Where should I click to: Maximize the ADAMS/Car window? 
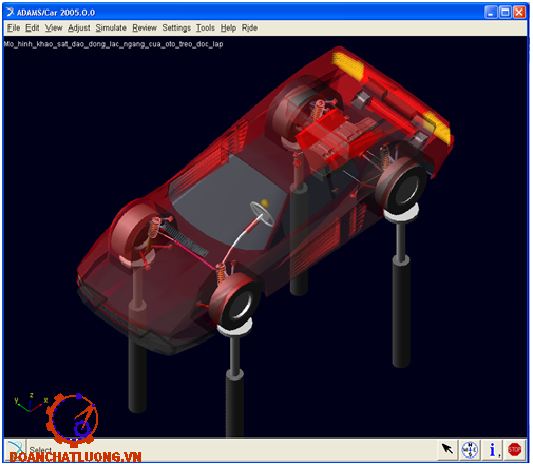point(505,13)
